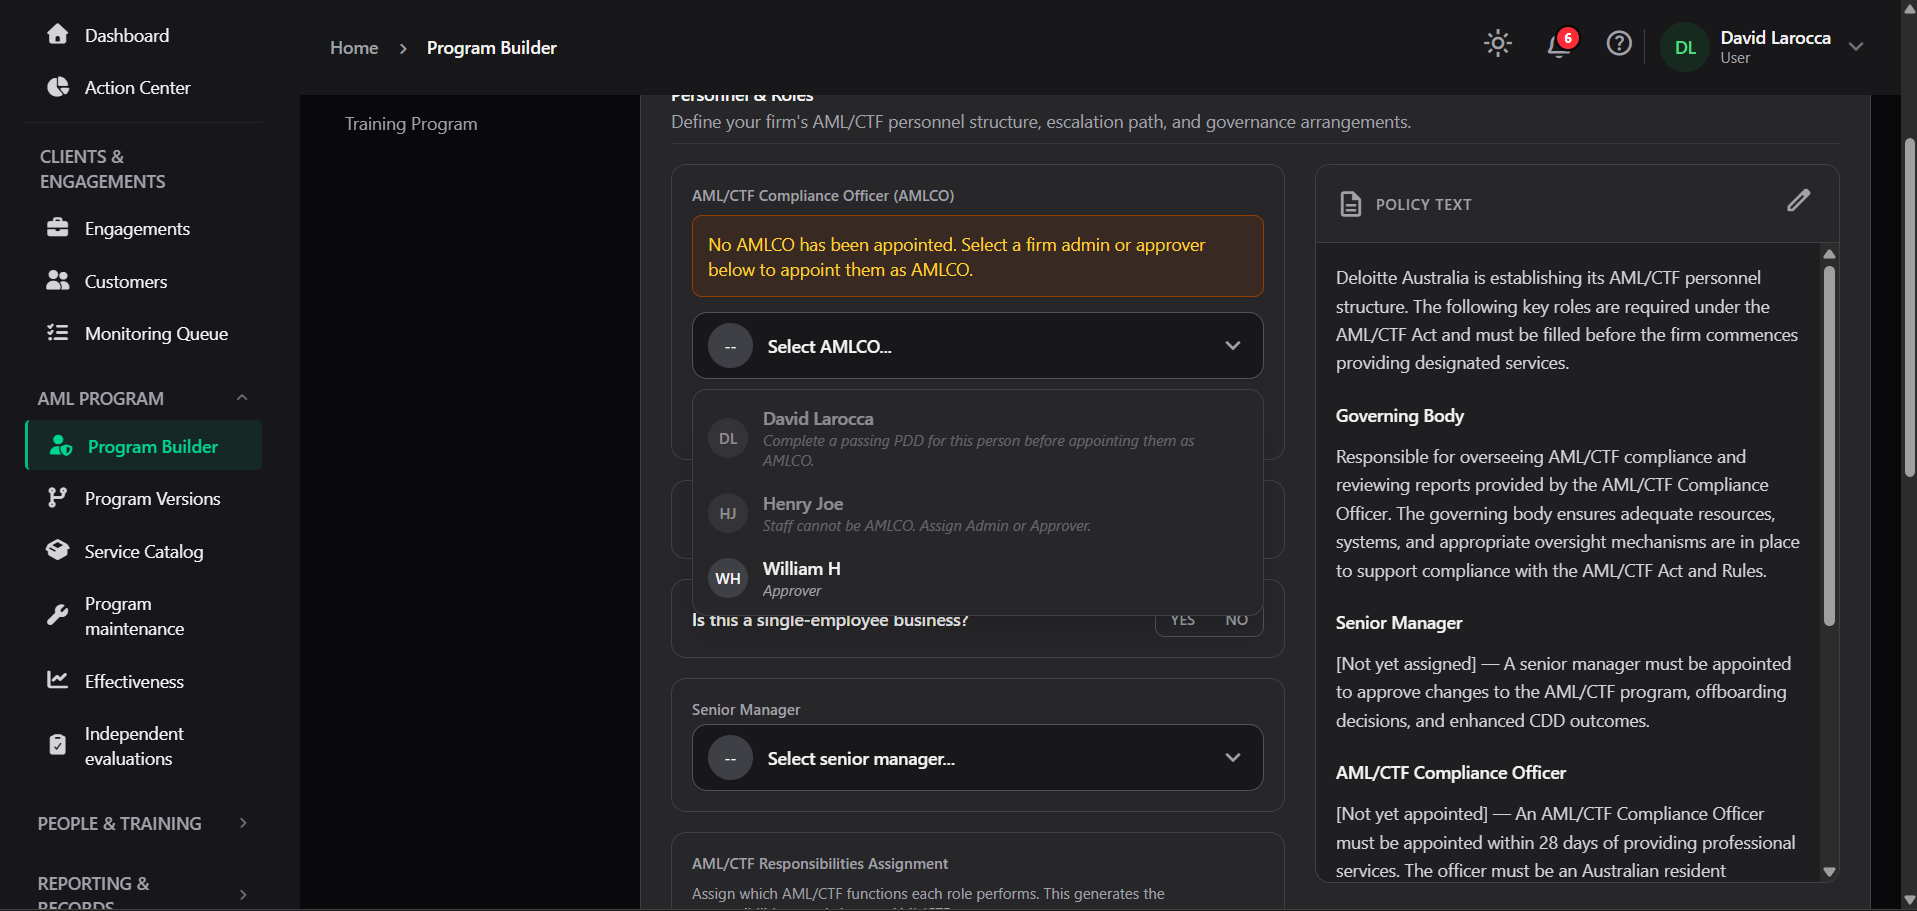
Task: Click the Monitoring Queue list icon
Action: (x=58, y=333)
